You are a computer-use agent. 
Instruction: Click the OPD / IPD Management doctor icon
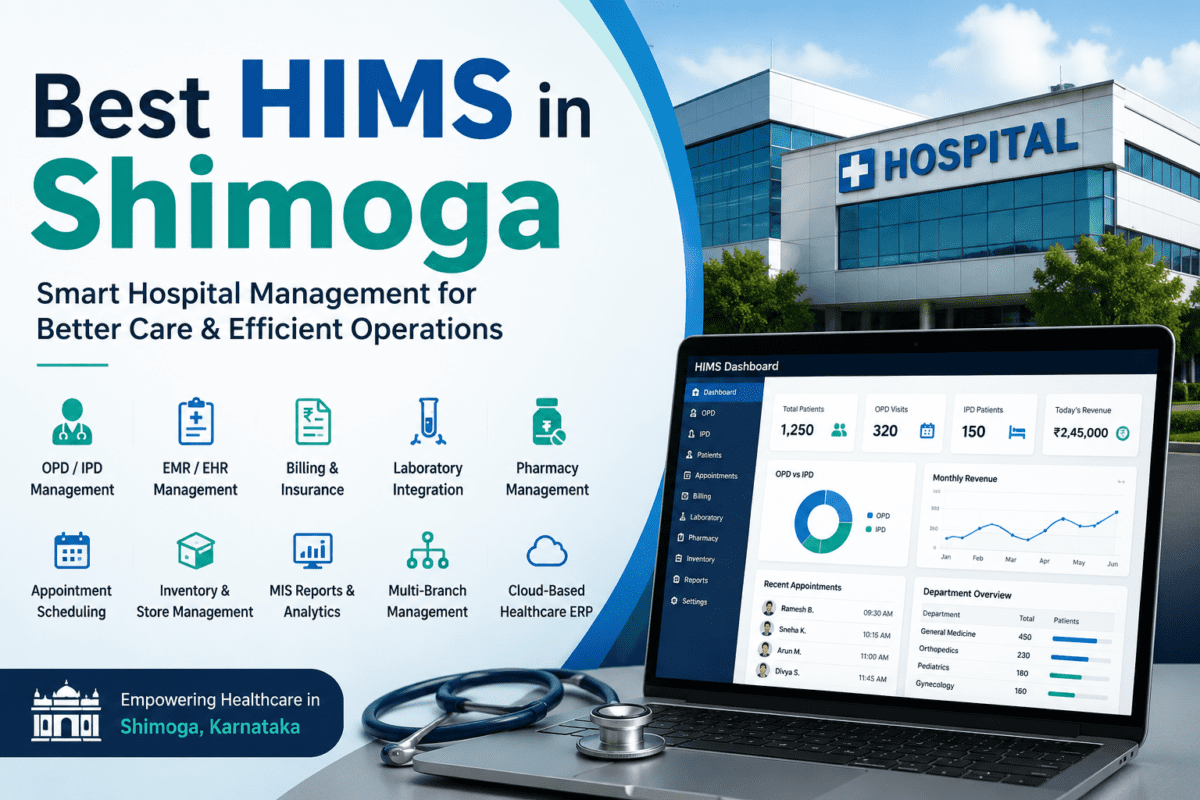pyautogui.click(x=72, y=421)
